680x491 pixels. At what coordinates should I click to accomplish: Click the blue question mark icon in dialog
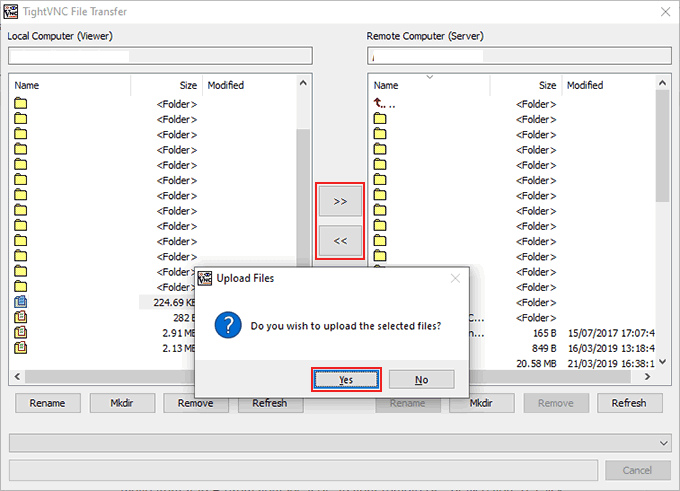(x=230, y=325)
